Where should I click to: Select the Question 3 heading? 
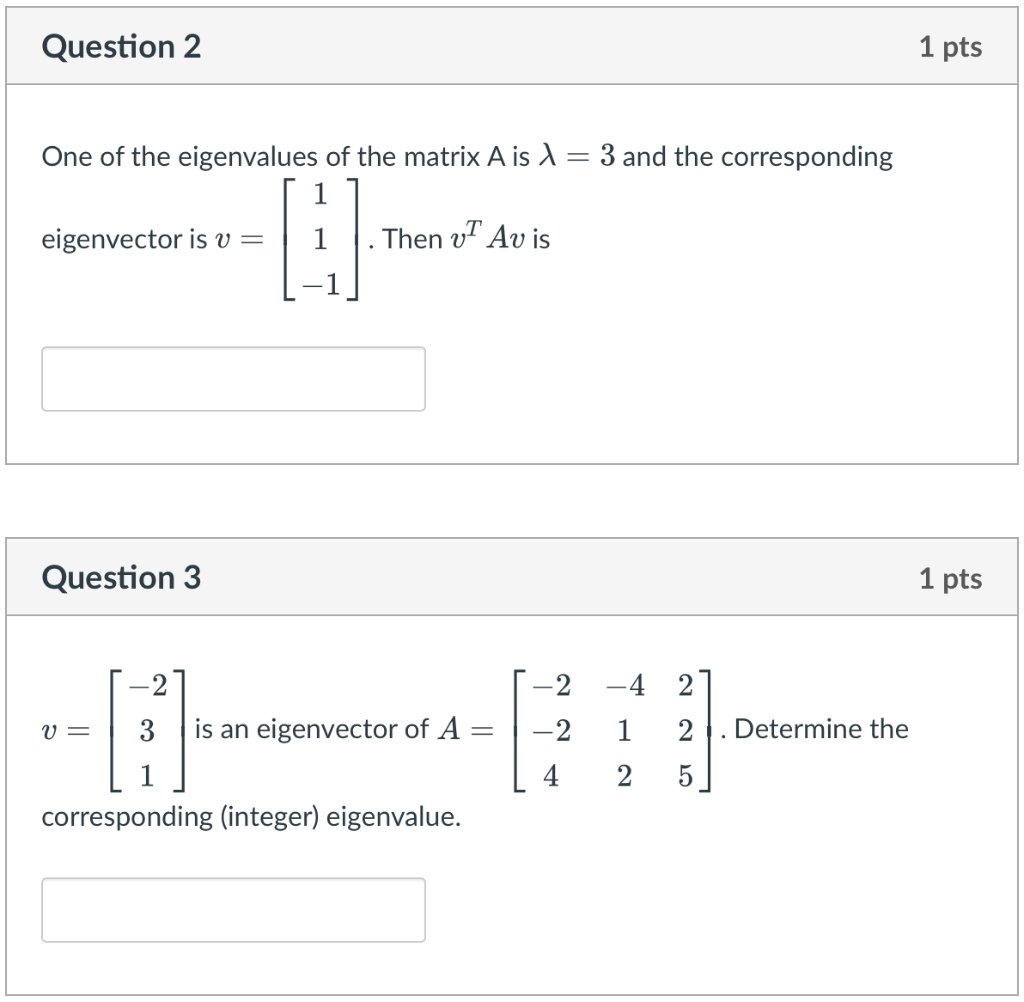(x=121, y=578)
